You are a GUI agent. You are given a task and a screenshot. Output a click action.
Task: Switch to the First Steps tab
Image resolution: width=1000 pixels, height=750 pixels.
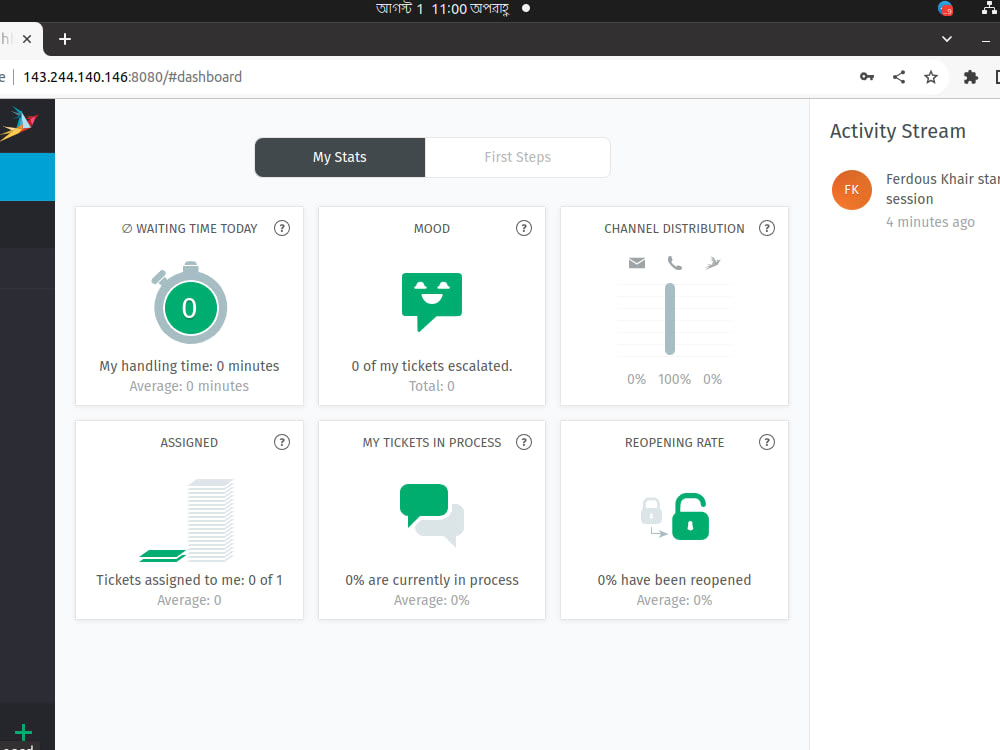(517, 157)
